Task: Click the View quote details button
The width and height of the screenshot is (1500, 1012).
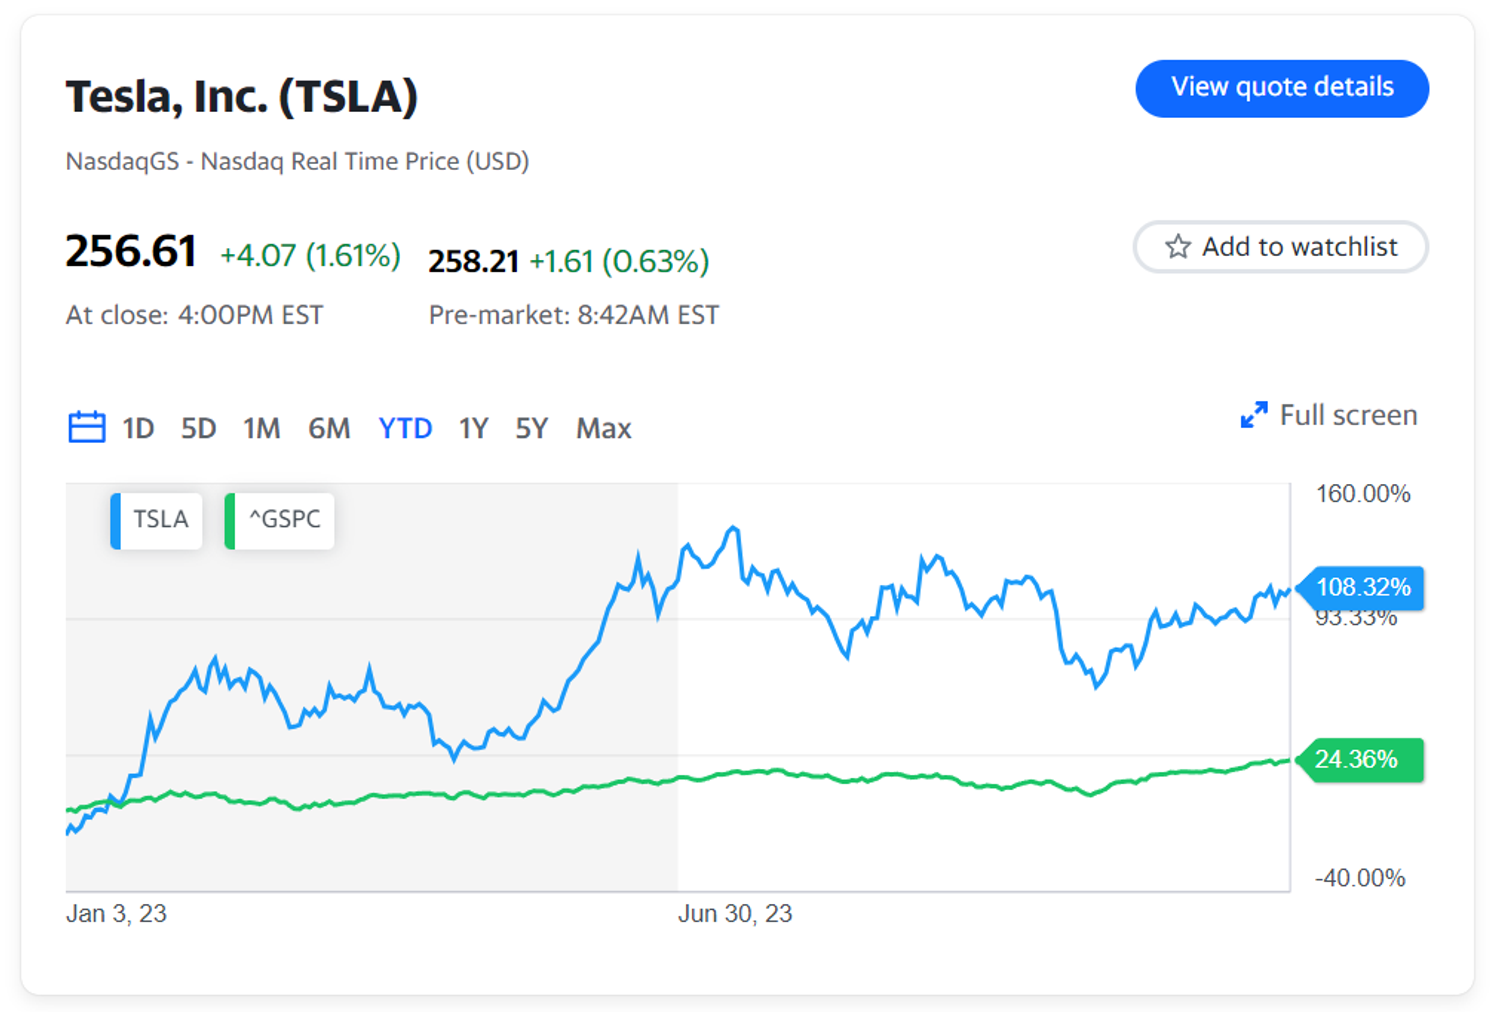Action: click(x=1282, y=88)
